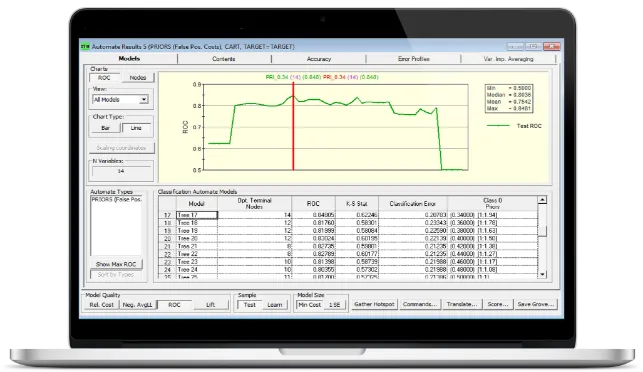This screenshot has height=372, width=643.
Task: Select the Tree 20 row in table
Action: pos(348,239)
